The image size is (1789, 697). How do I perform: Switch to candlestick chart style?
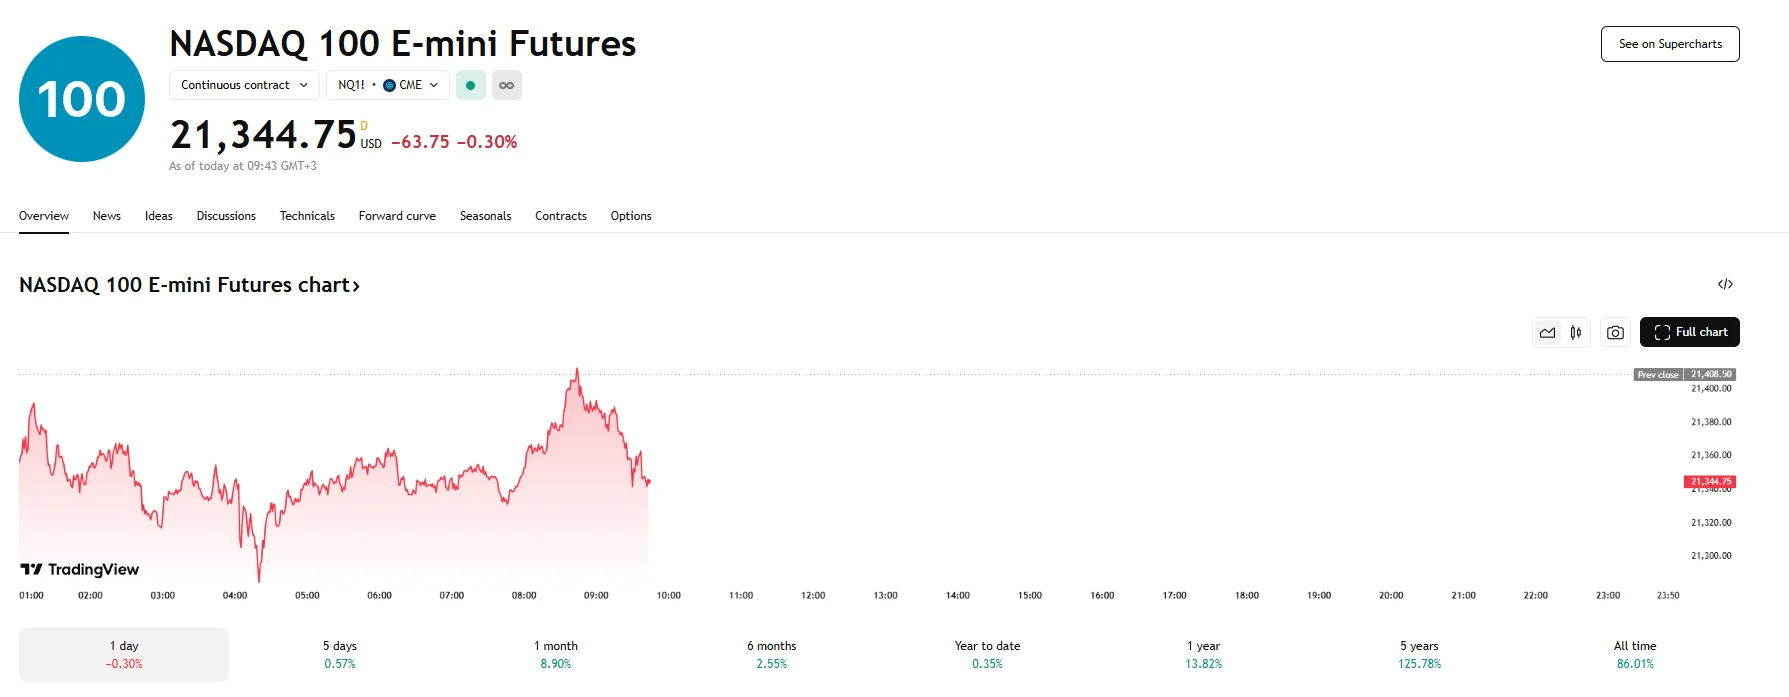pos(1576,333)
